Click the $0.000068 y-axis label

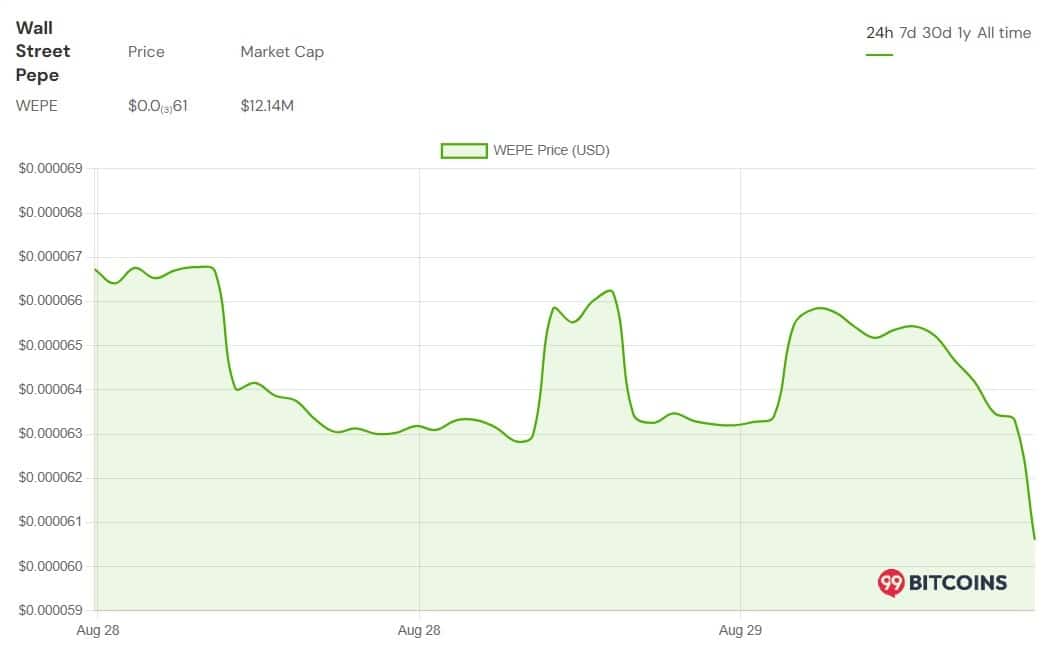[x=50, y=212]
